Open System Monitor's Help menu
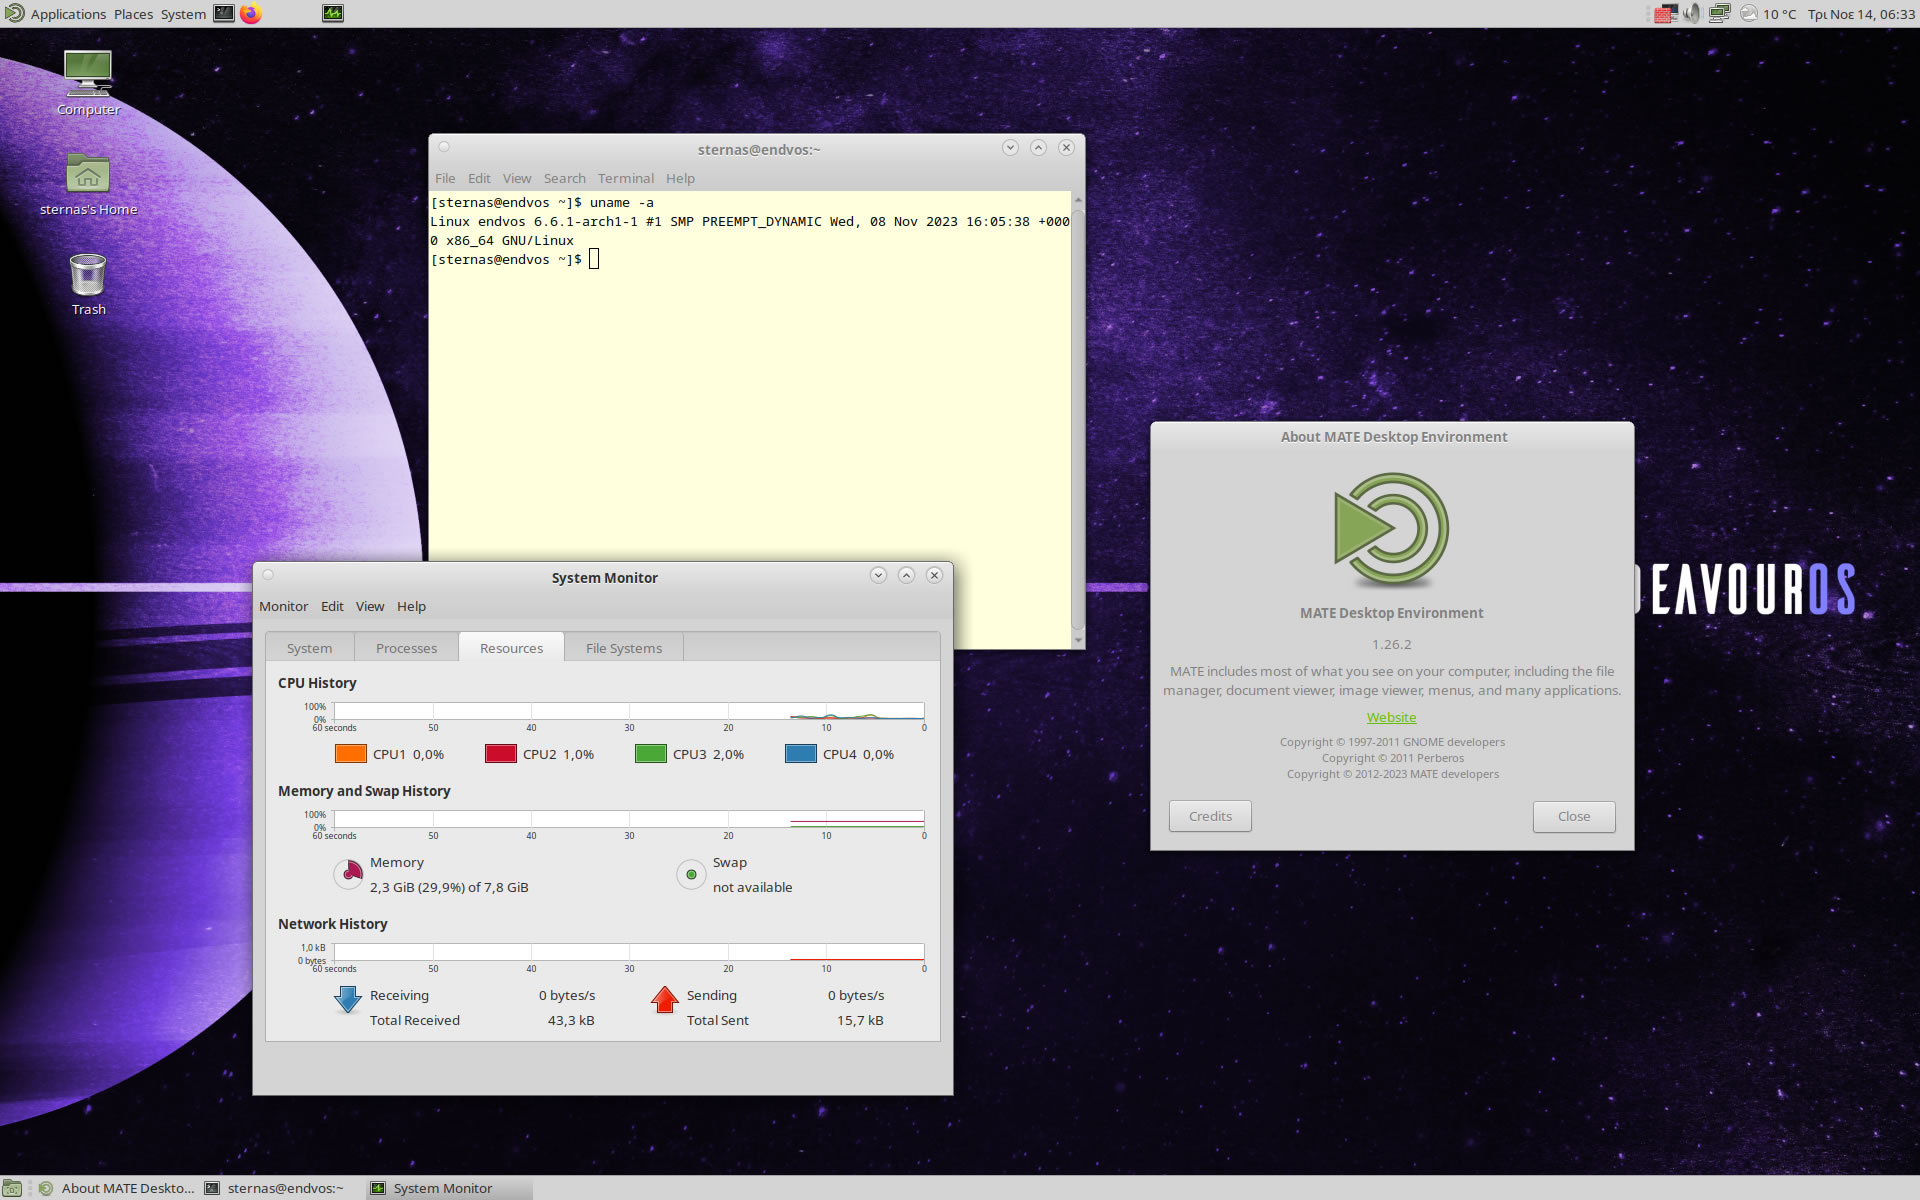 point(411,606)
